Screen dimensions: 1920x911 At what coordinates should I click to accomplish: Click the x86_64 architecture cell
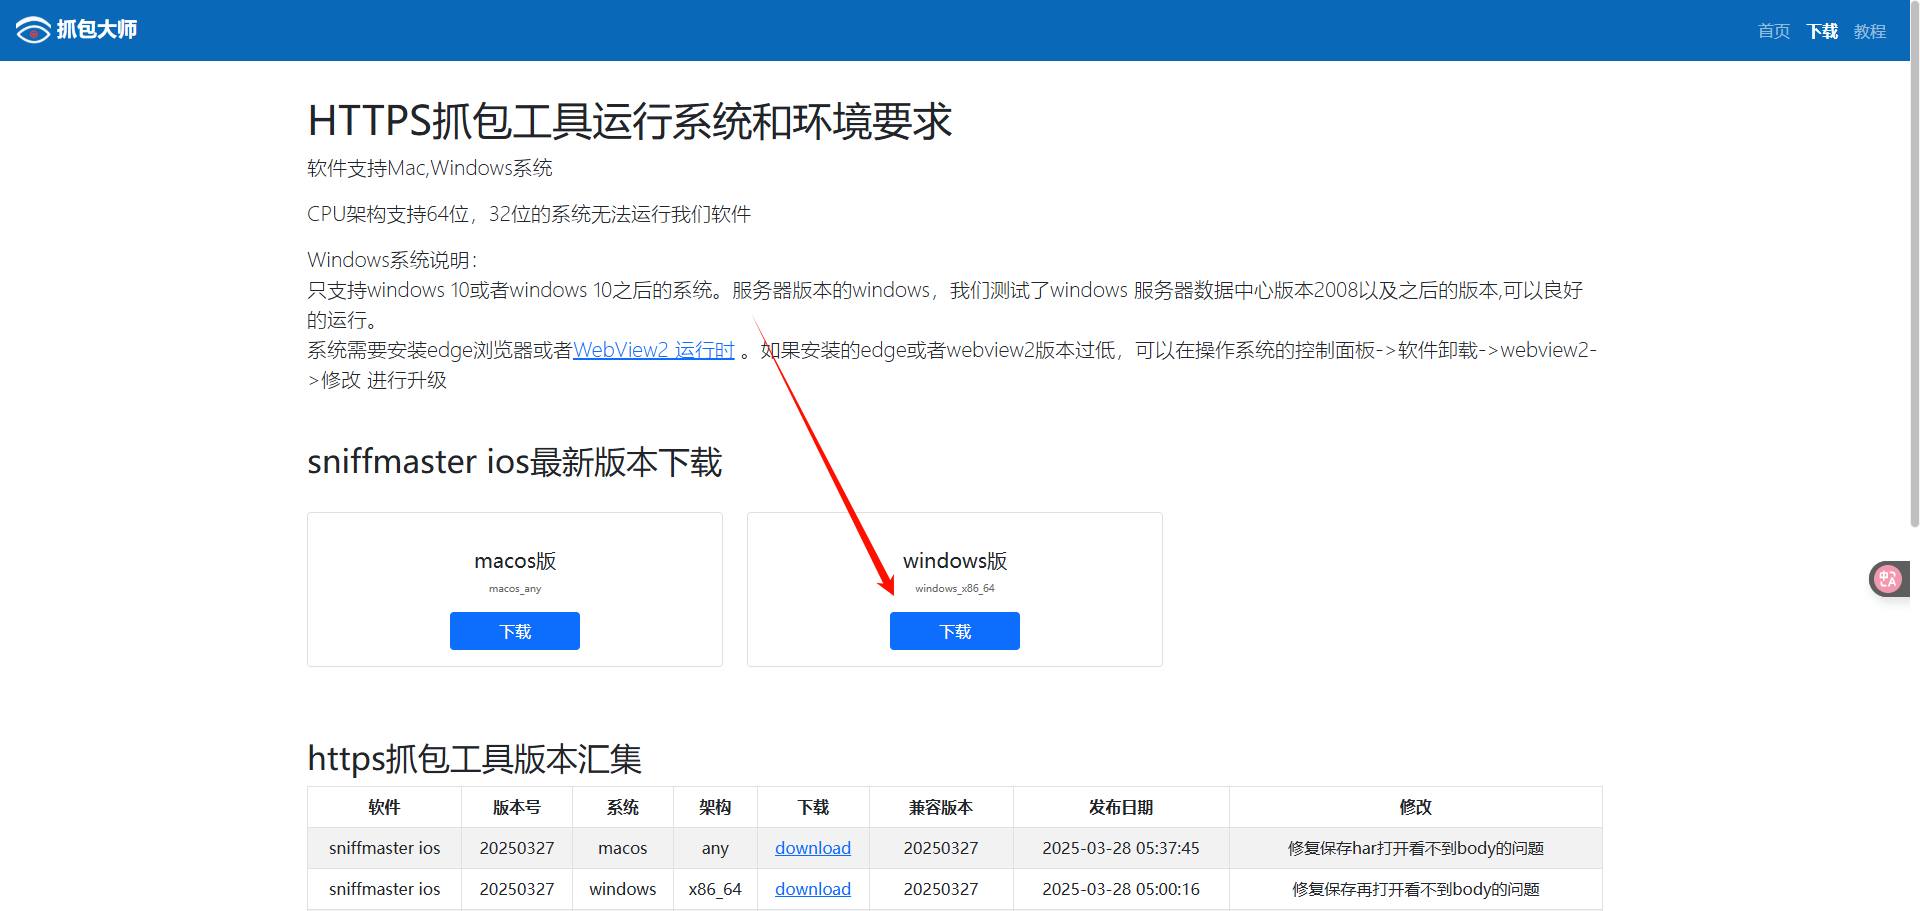[715, 889]
